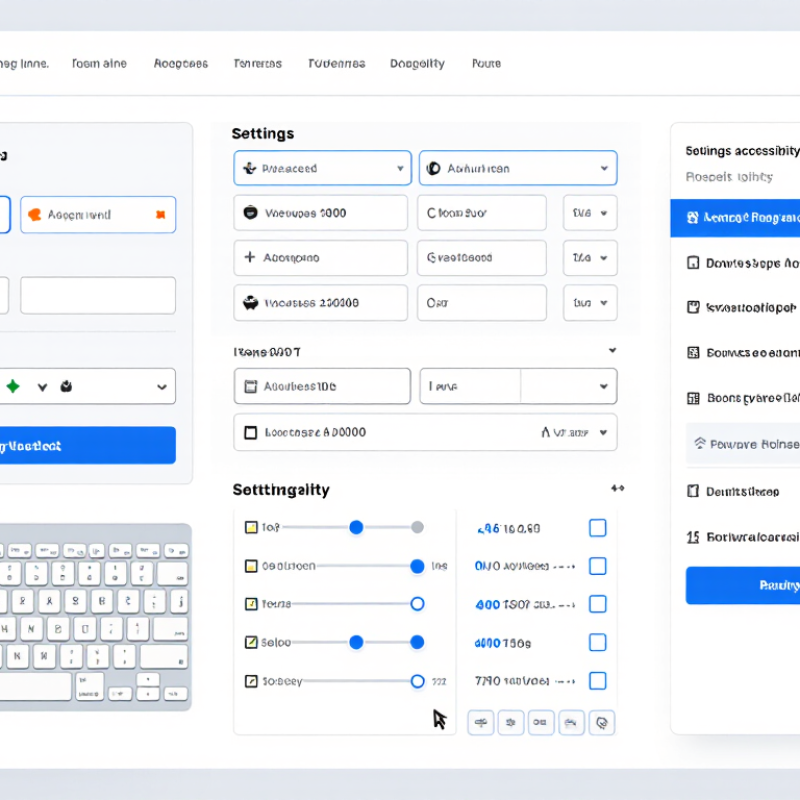800x800 pixels.
Task: Switch to the Aoogoaes tab
Action: [181, 63]
